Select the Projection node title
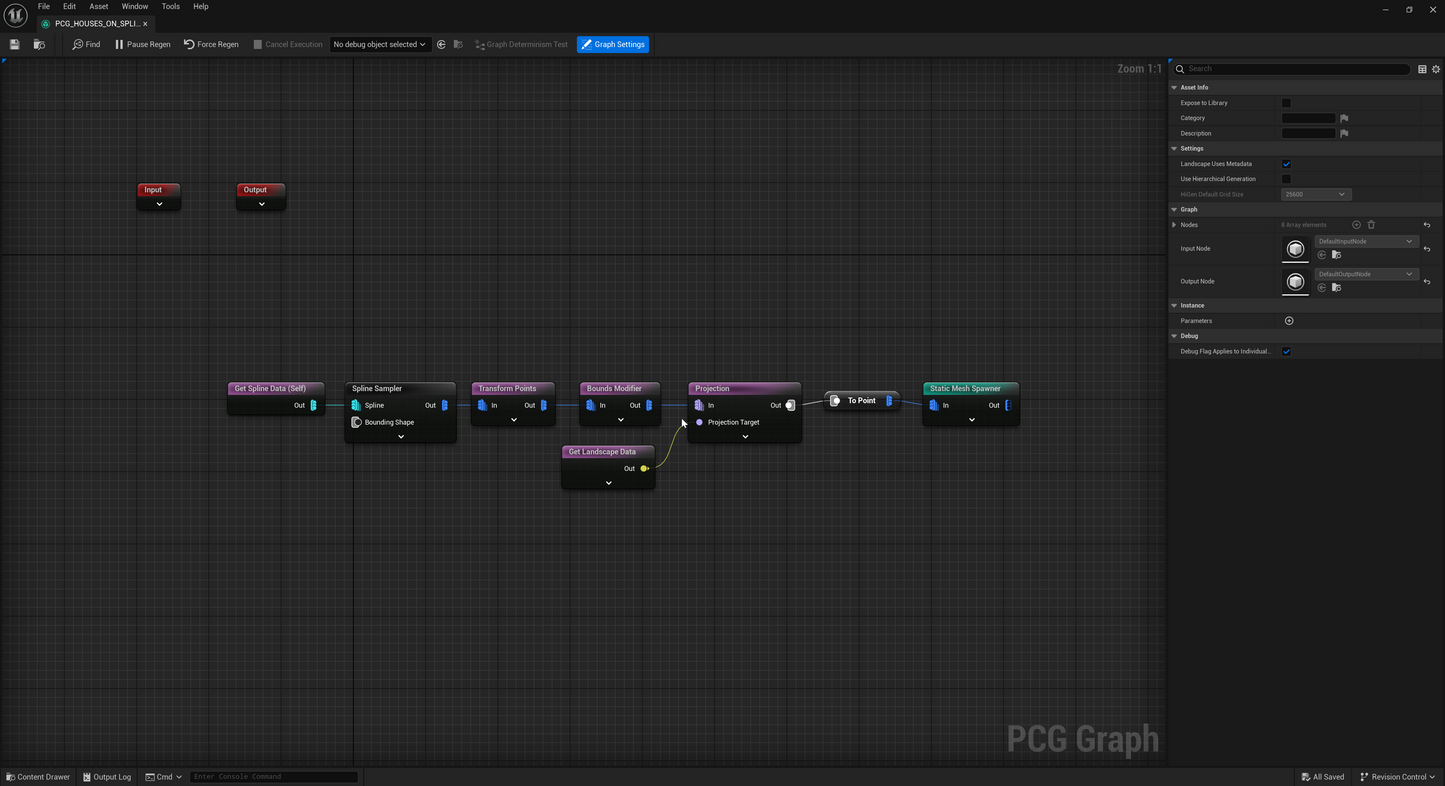Viewport: 1445px width, 786px height. [712, 388]
